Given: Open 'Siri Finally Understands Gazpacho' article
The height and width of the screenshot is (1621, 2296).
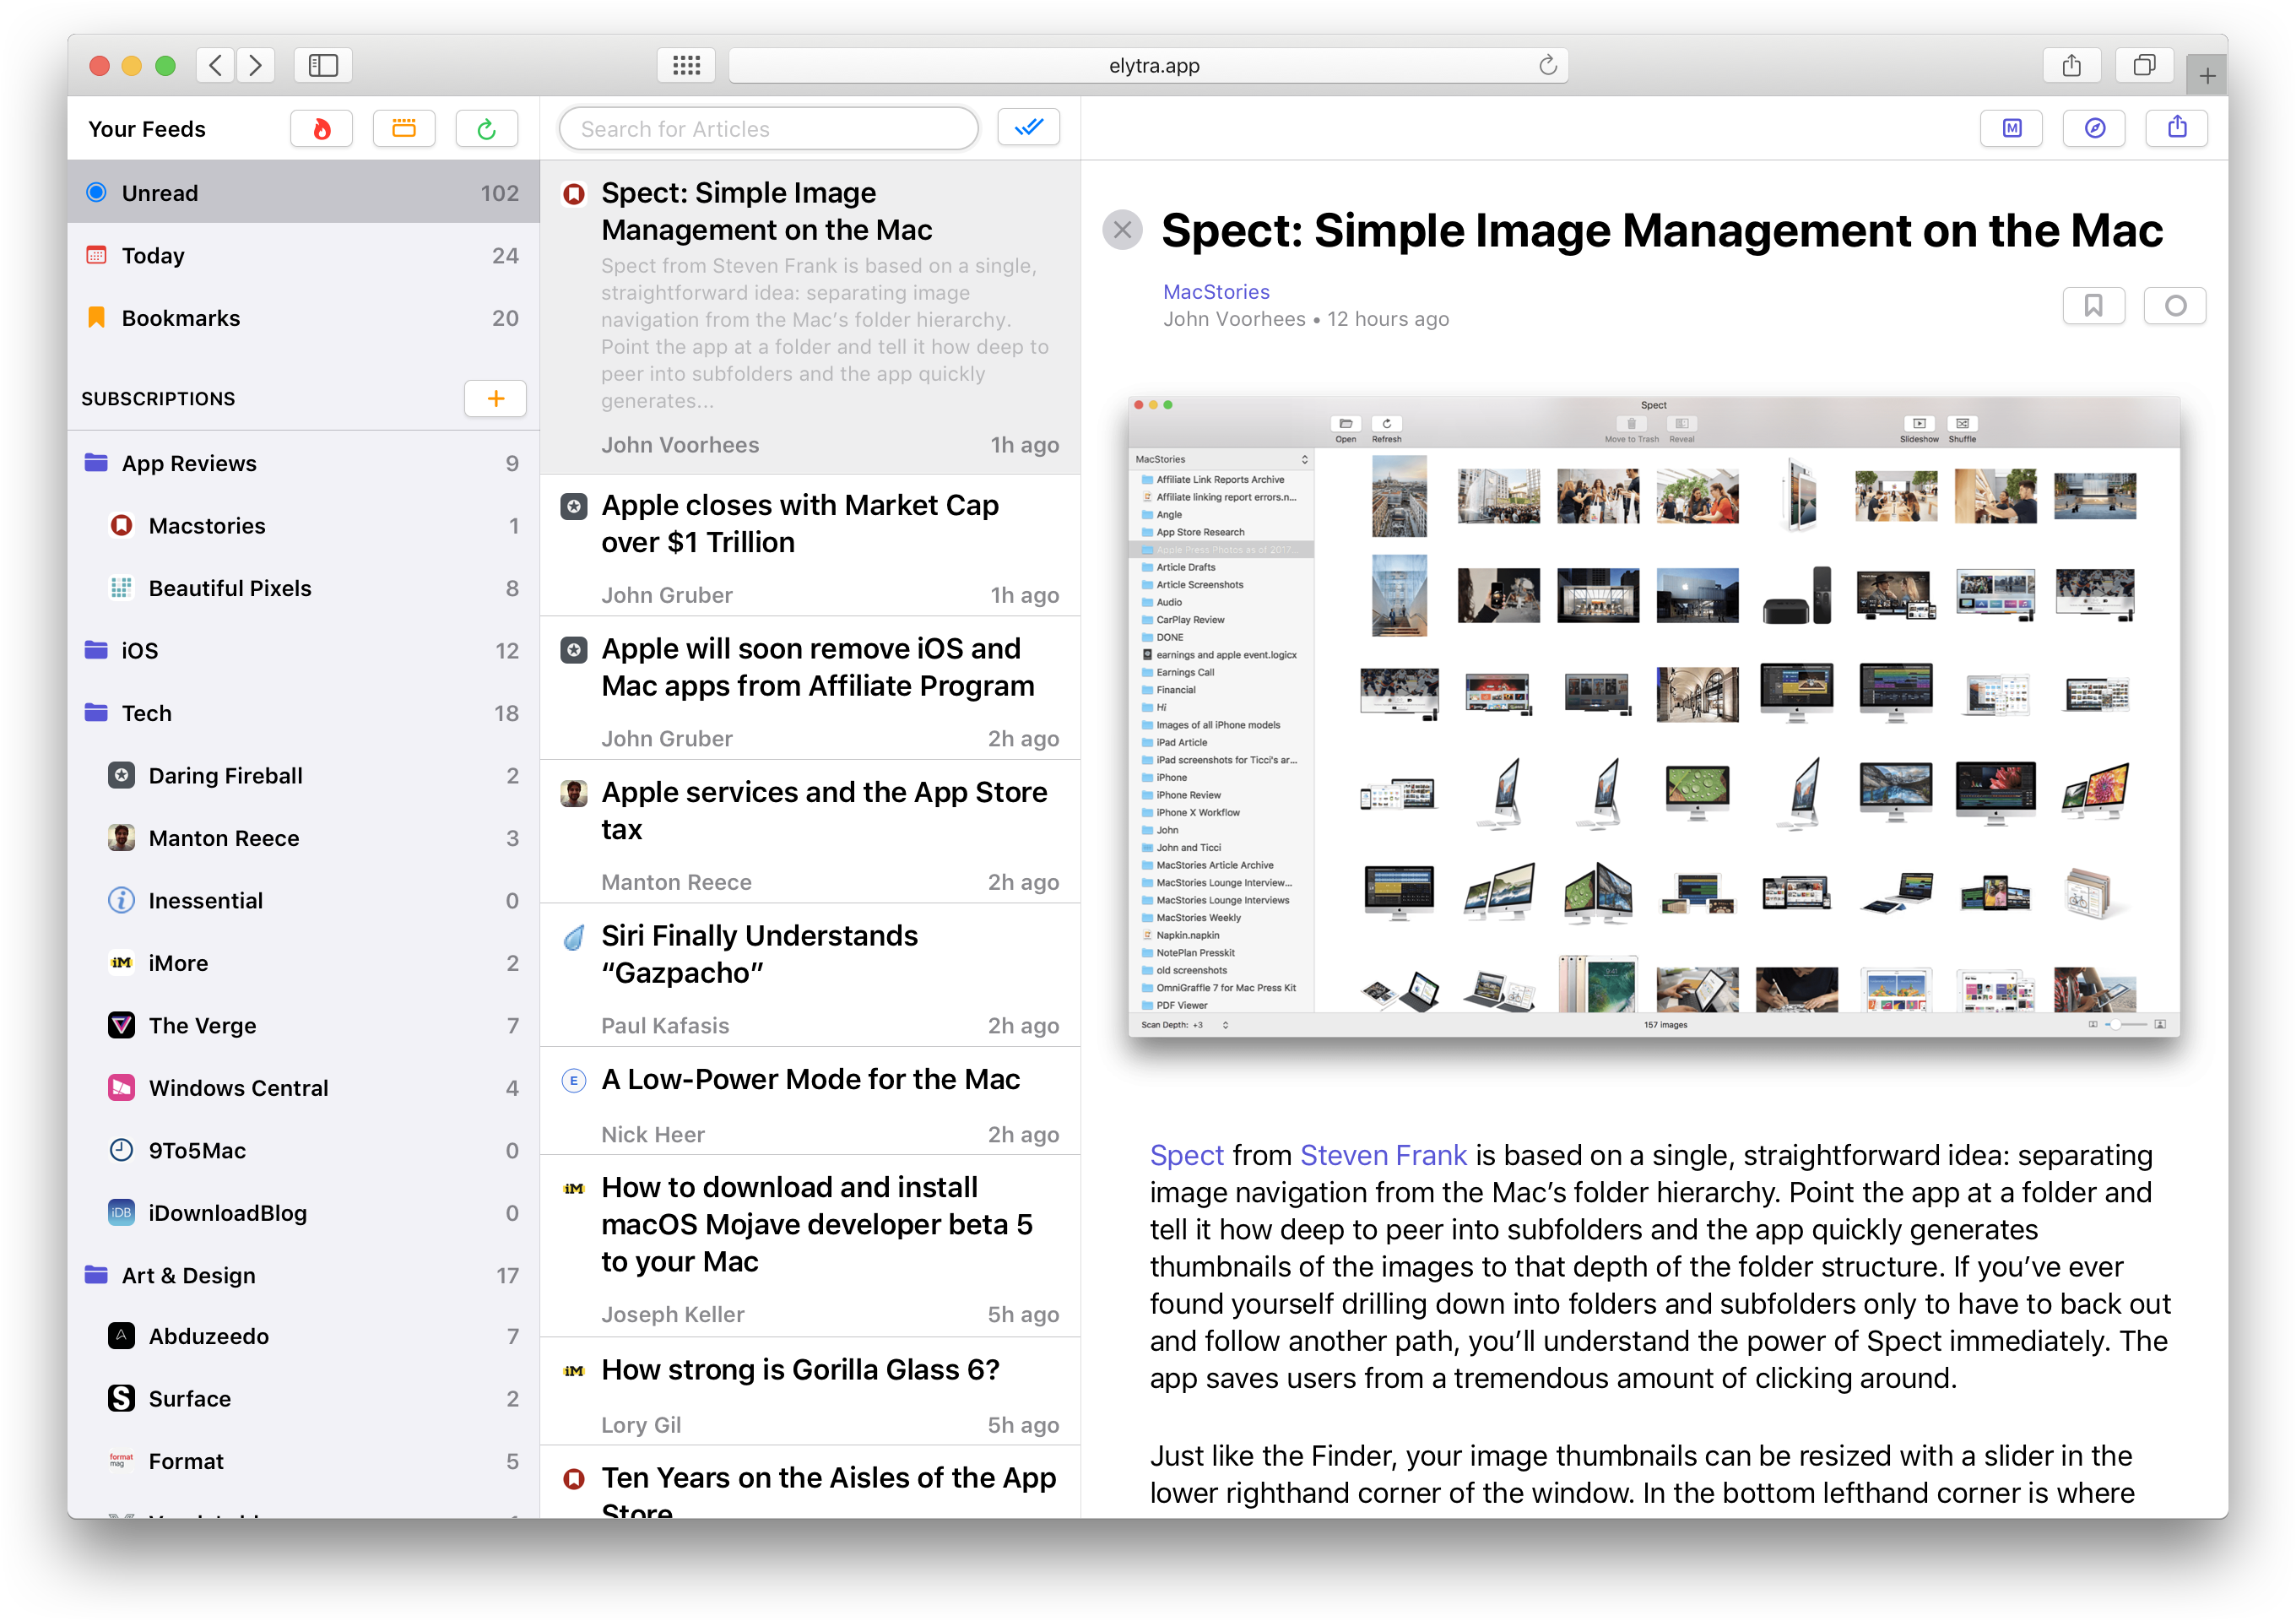Looking at the screenshot, I should [810, 976].
